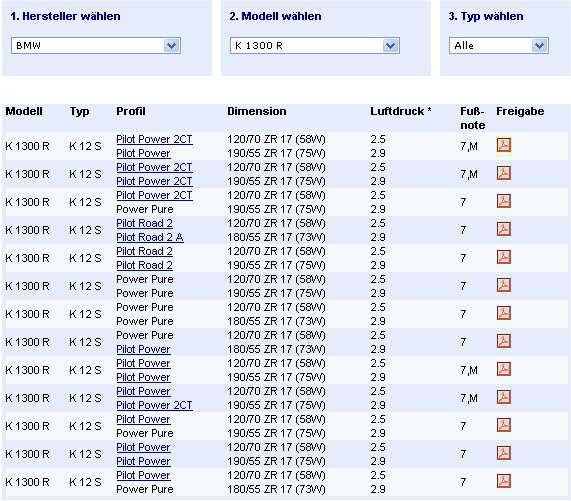Open PDF icon for Pilot Power / Pilot Power 2CT row
The width and height of the screenshot is (571, 501).
tap(504, 397)
